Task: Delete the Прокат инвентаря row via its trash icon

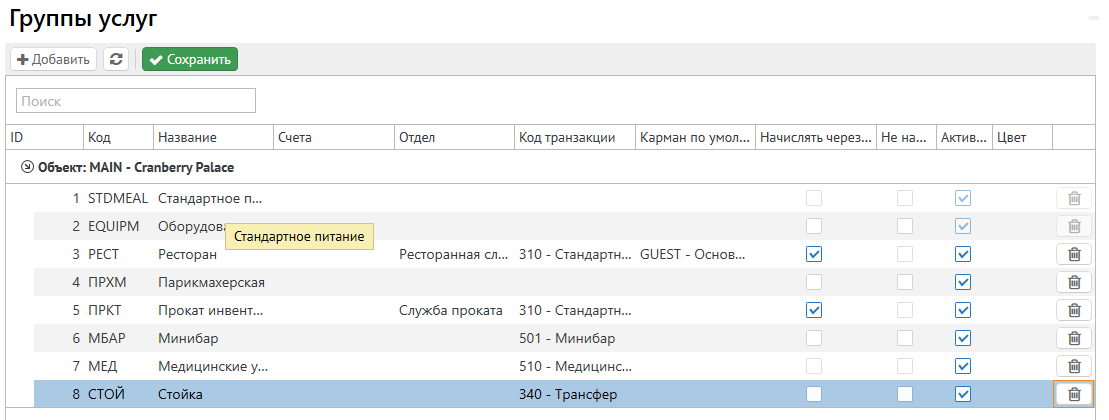Action: click(1074, 310)
